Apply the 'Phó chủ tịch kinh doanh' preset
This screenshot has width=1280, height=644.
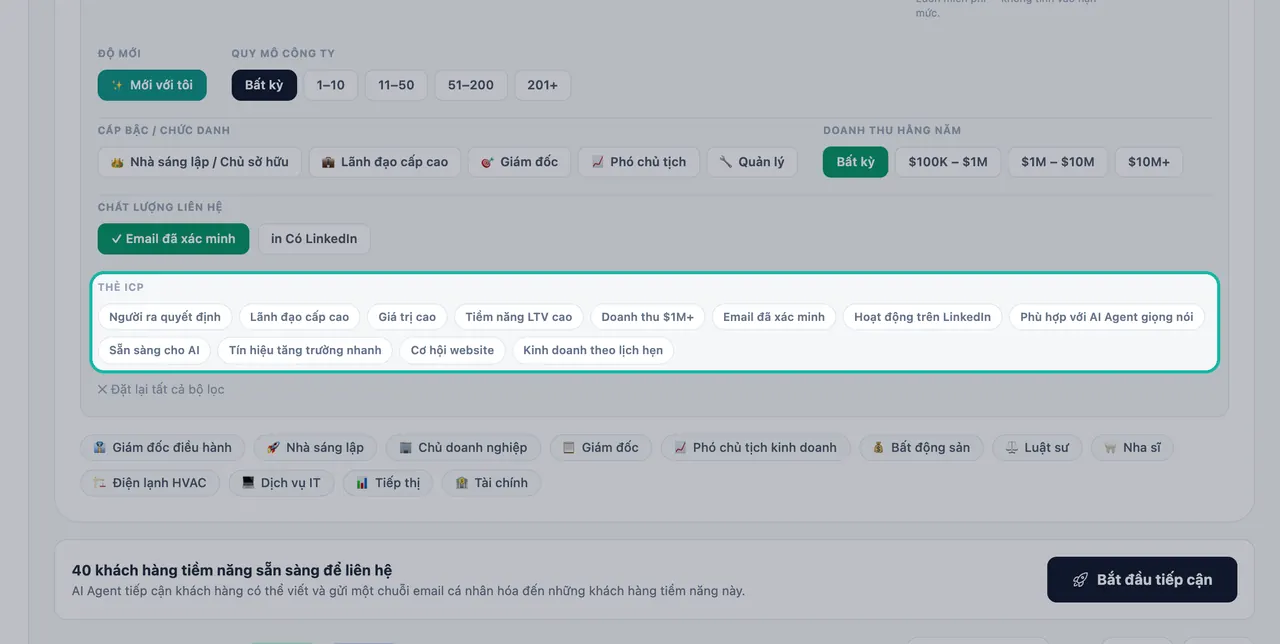click(x=755, y=447)
